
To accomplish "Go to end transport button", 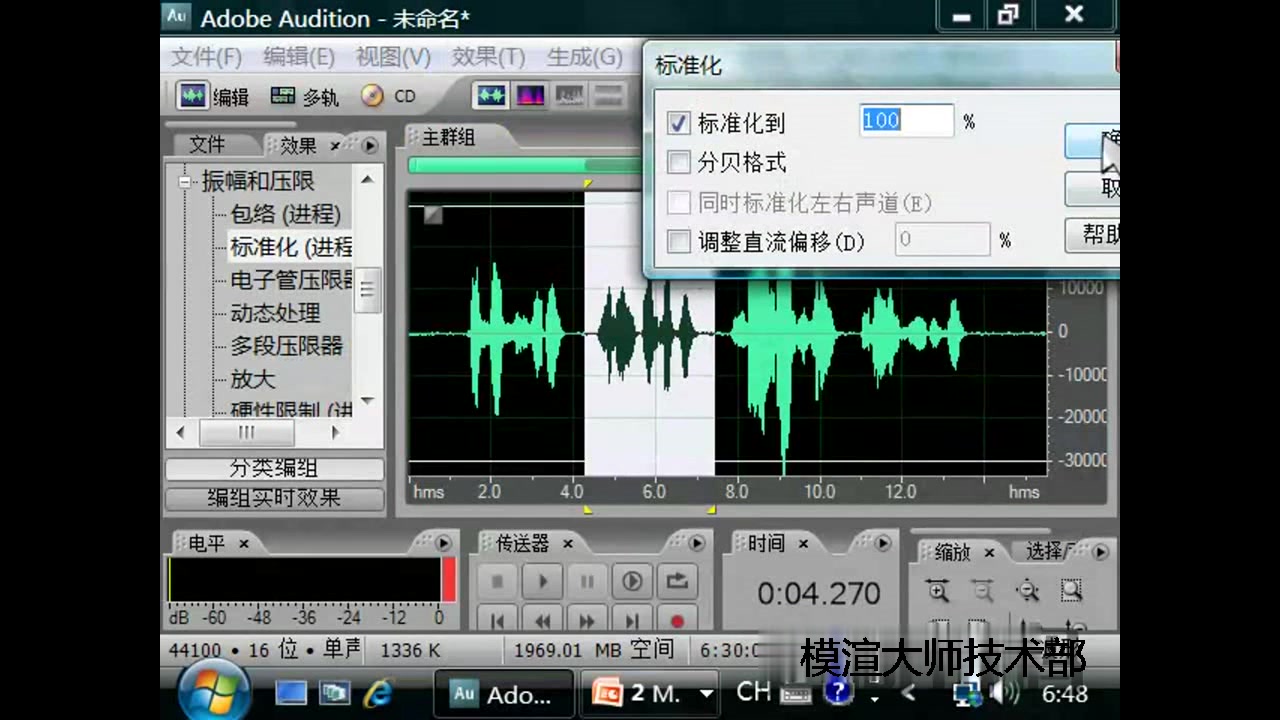I will [632, 620].
